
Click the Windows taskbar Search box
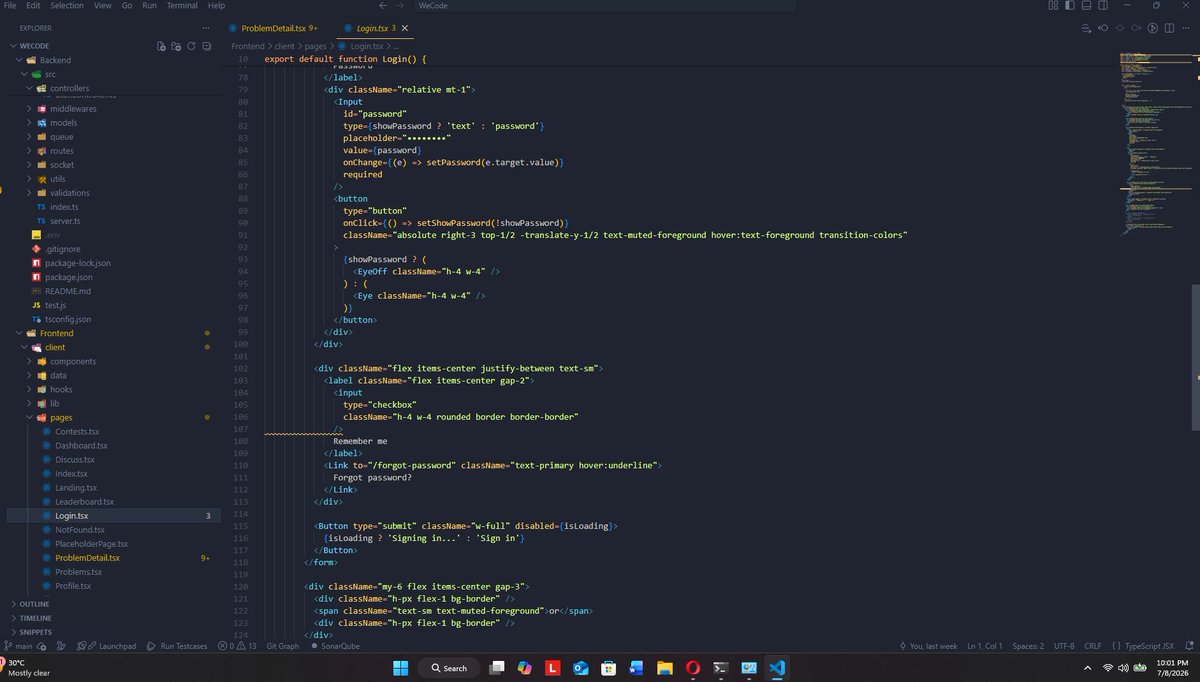448,668
